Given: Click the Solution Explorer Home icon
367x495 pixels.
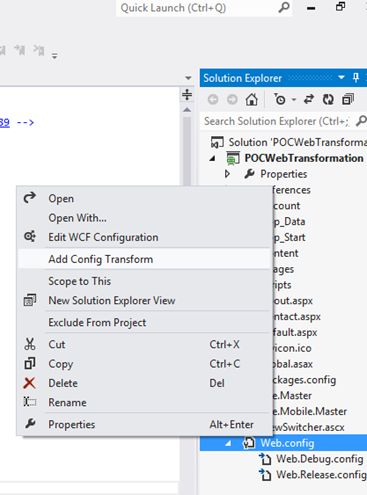Looking at the screenshot, I should coord(252,99).
